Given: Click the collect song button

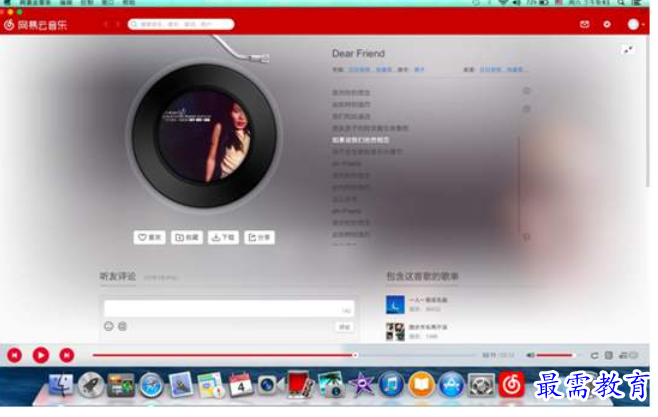Looking at the screenshot, I should click(x=187, y=237).
